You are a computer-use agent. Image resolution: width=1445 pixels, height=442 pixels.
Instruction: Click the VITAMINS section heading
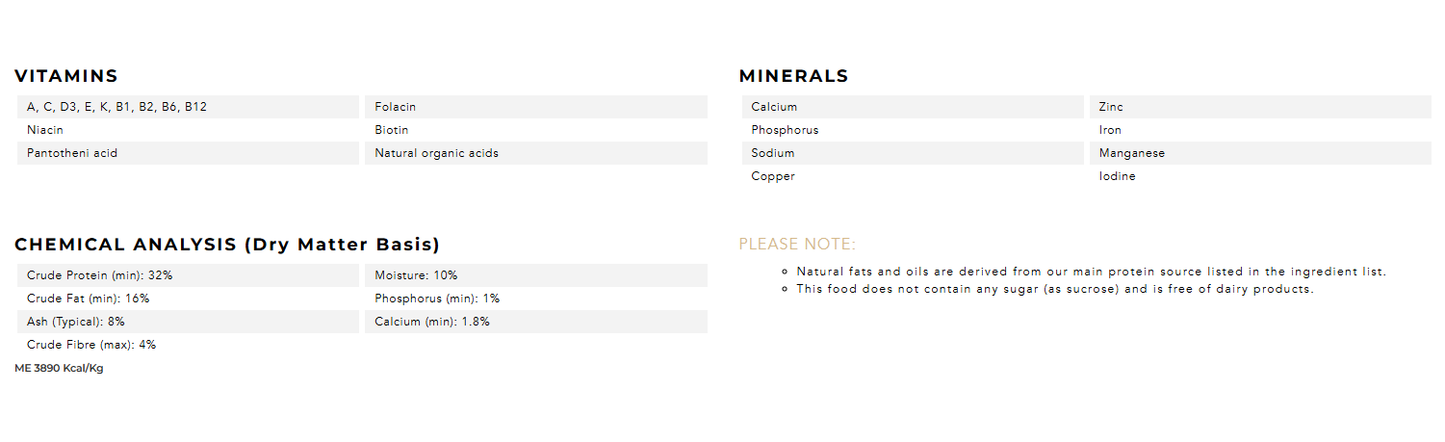(x=66, y=76)
